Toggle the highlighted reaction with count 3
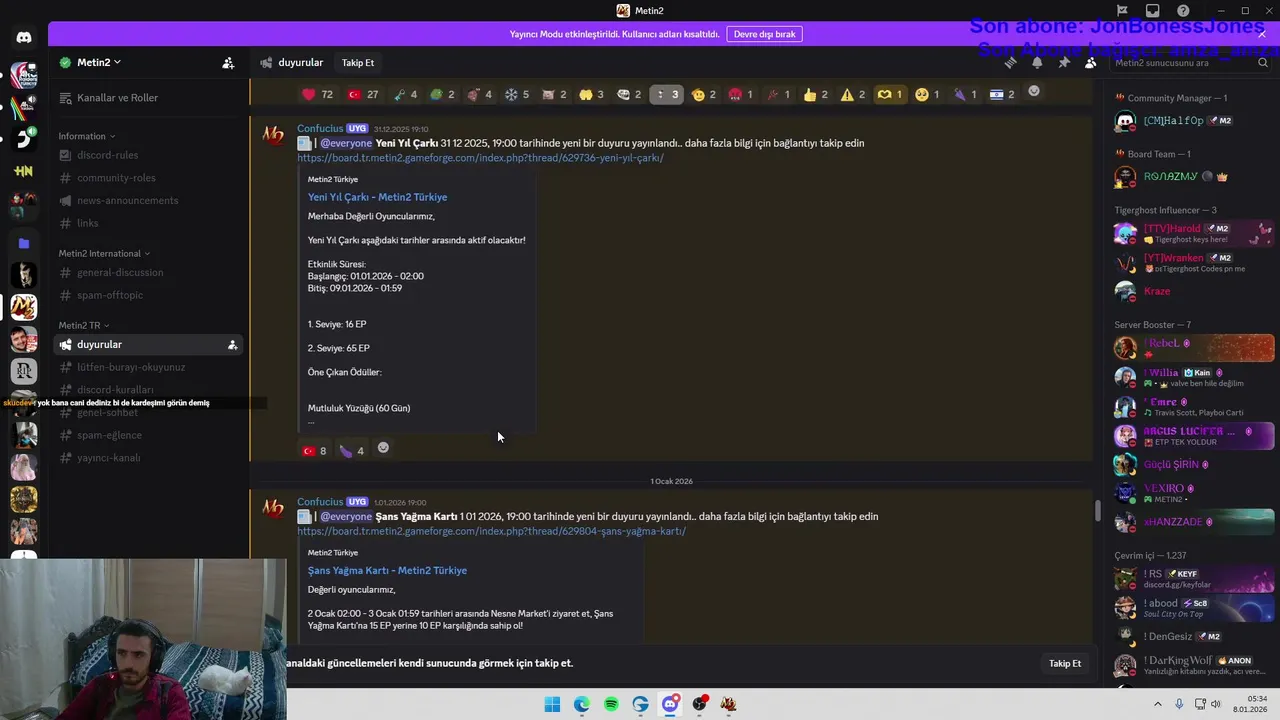 tap(665, 94)
